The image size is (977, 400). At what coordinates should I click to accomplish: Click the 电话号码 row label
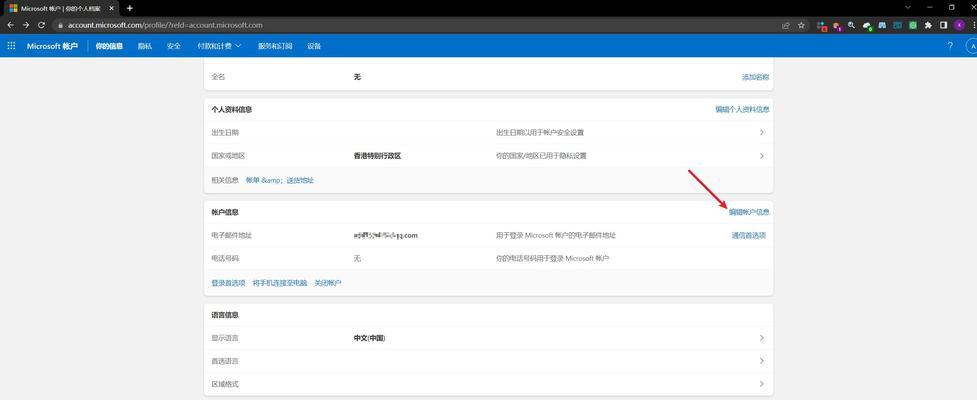(x=225, y=258)
